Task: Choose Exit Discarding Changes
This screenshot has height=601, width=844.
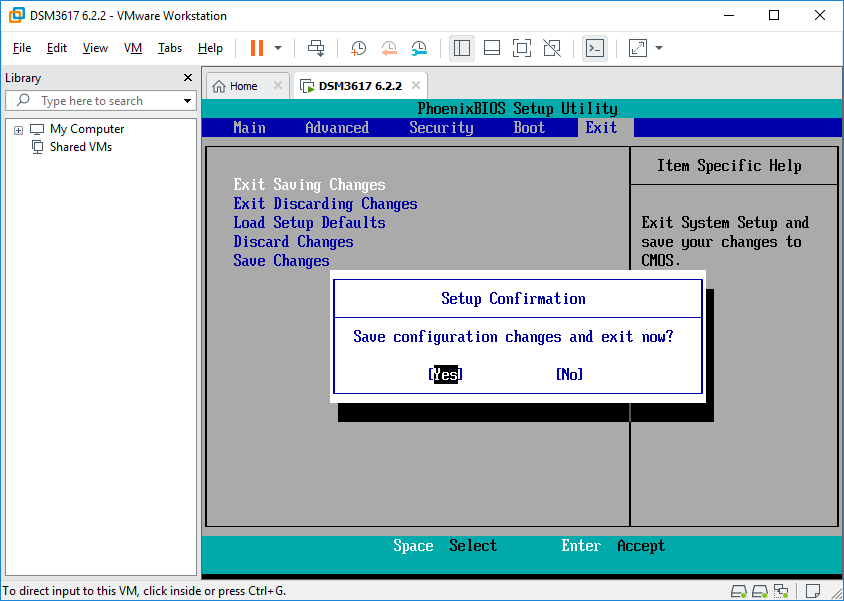Action: (x=325, y=204)
